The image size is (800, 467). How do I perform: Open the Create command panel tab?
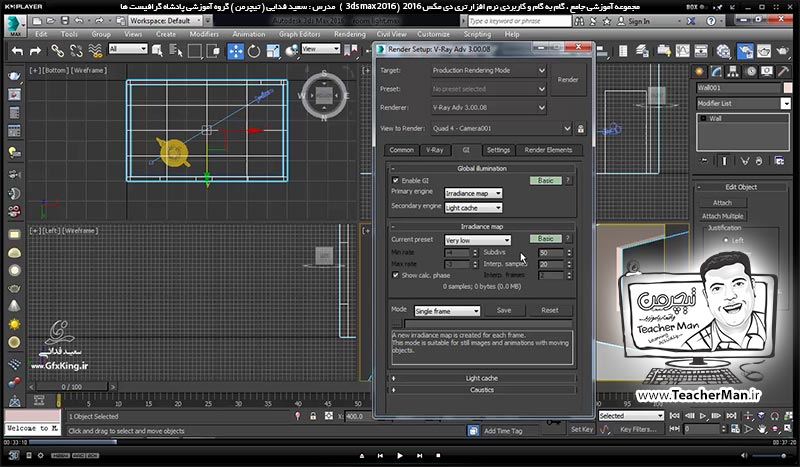699,71
